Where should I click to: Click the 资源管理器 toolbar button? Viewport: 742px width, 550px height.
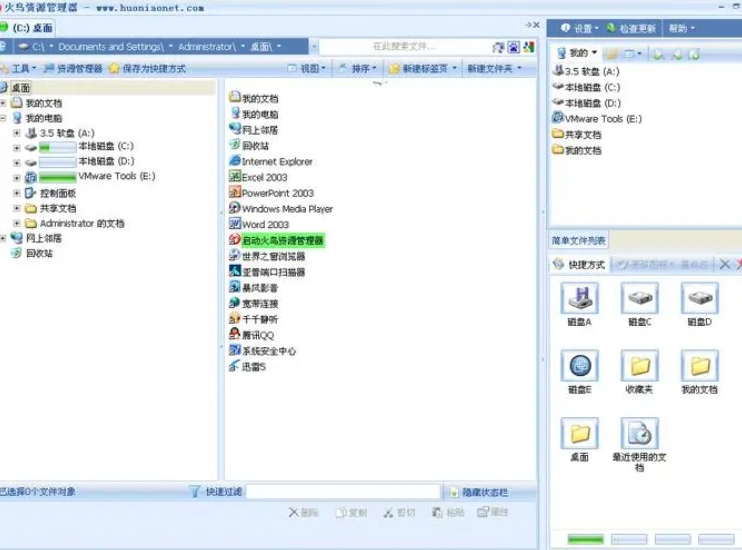point(73,69)
